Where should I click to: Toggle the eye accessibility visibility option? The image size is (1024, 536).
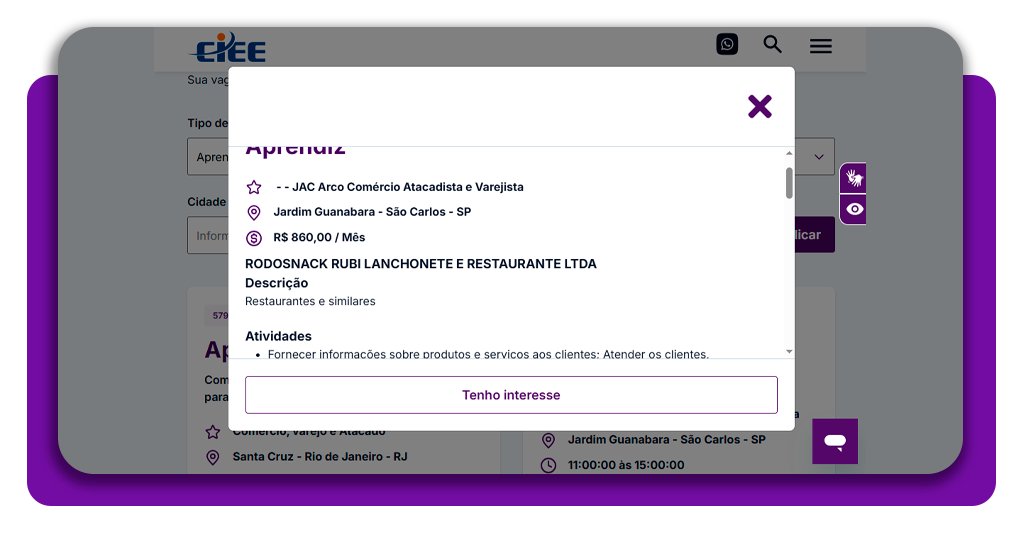pos(854,209)
